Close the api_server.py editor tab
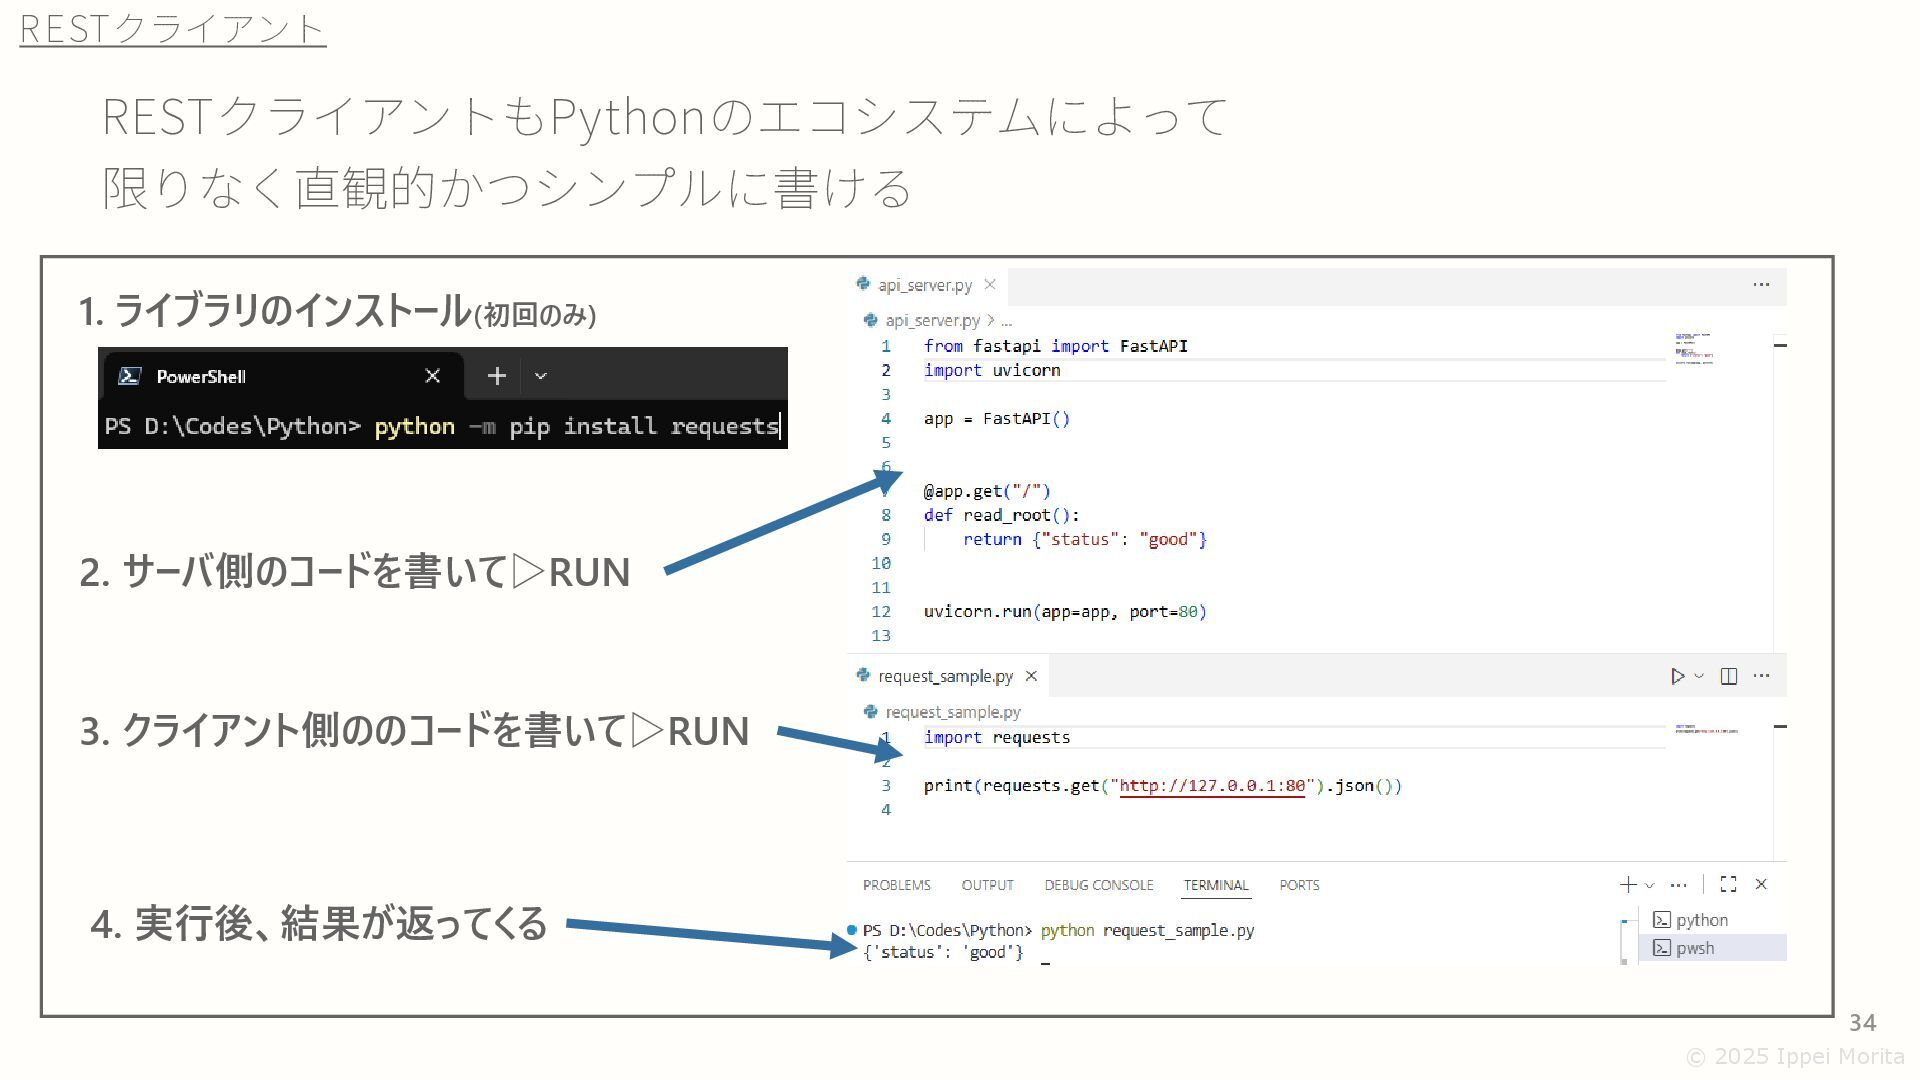 point(990,285)
